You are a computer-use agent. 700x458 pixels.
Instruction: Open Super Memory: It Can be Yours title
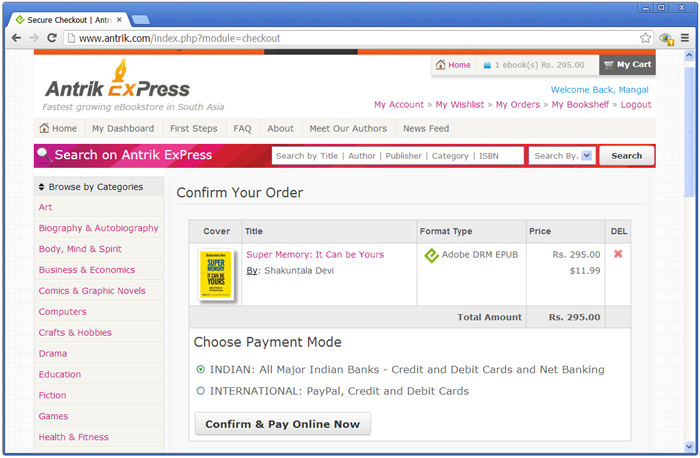[315, 254]
